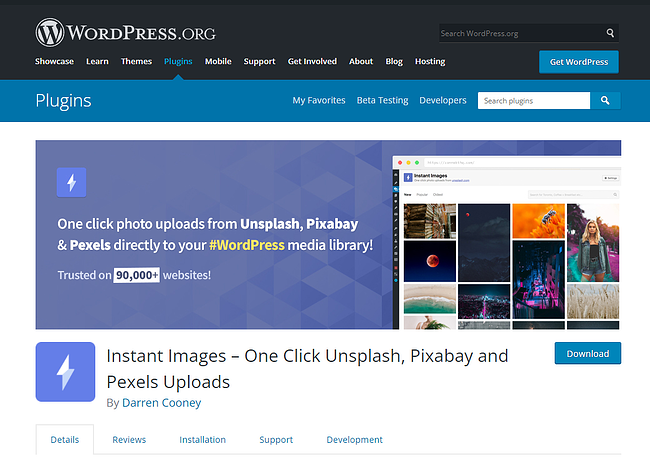Click the bee on orange flower thumbnail
650x474 pixels.
coord(538,221)
